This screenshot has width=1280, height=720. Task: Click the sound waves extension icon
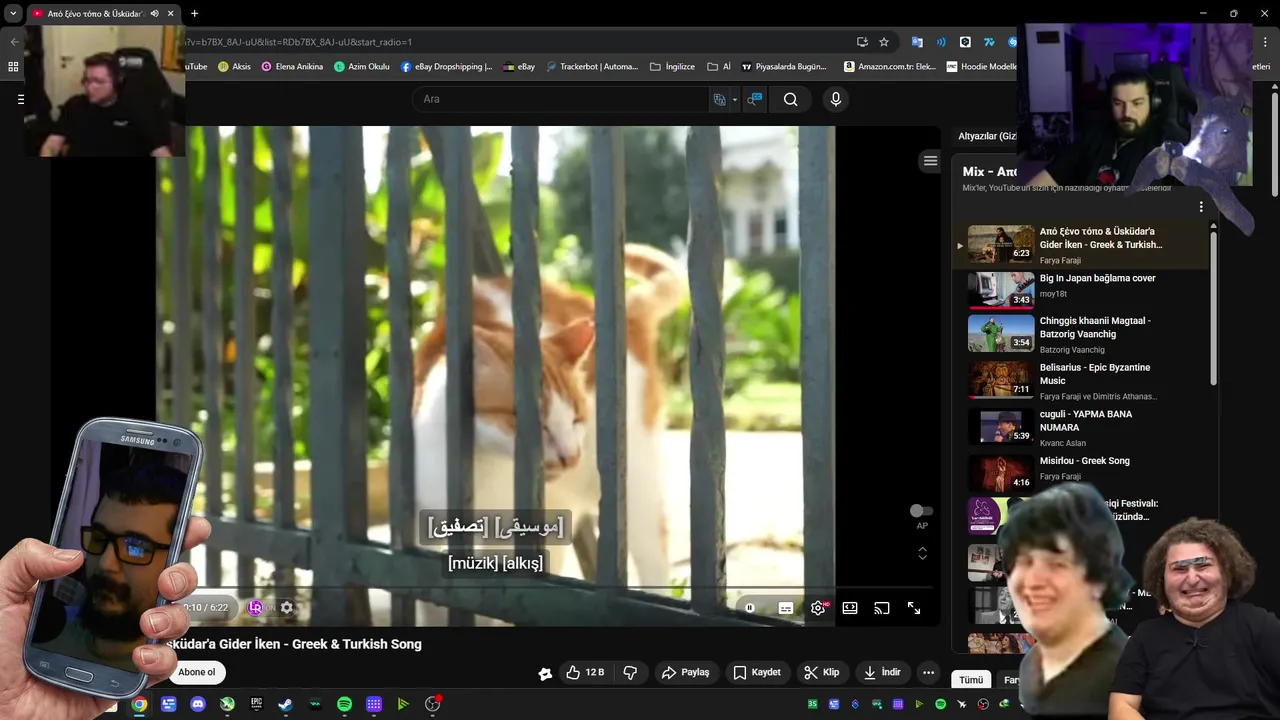(941, 42)
